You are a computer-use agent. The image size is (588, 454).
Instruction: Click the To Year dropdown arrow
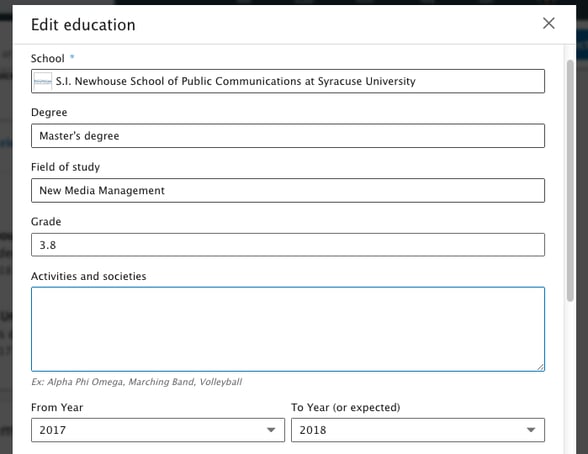[x=531, y=430]
